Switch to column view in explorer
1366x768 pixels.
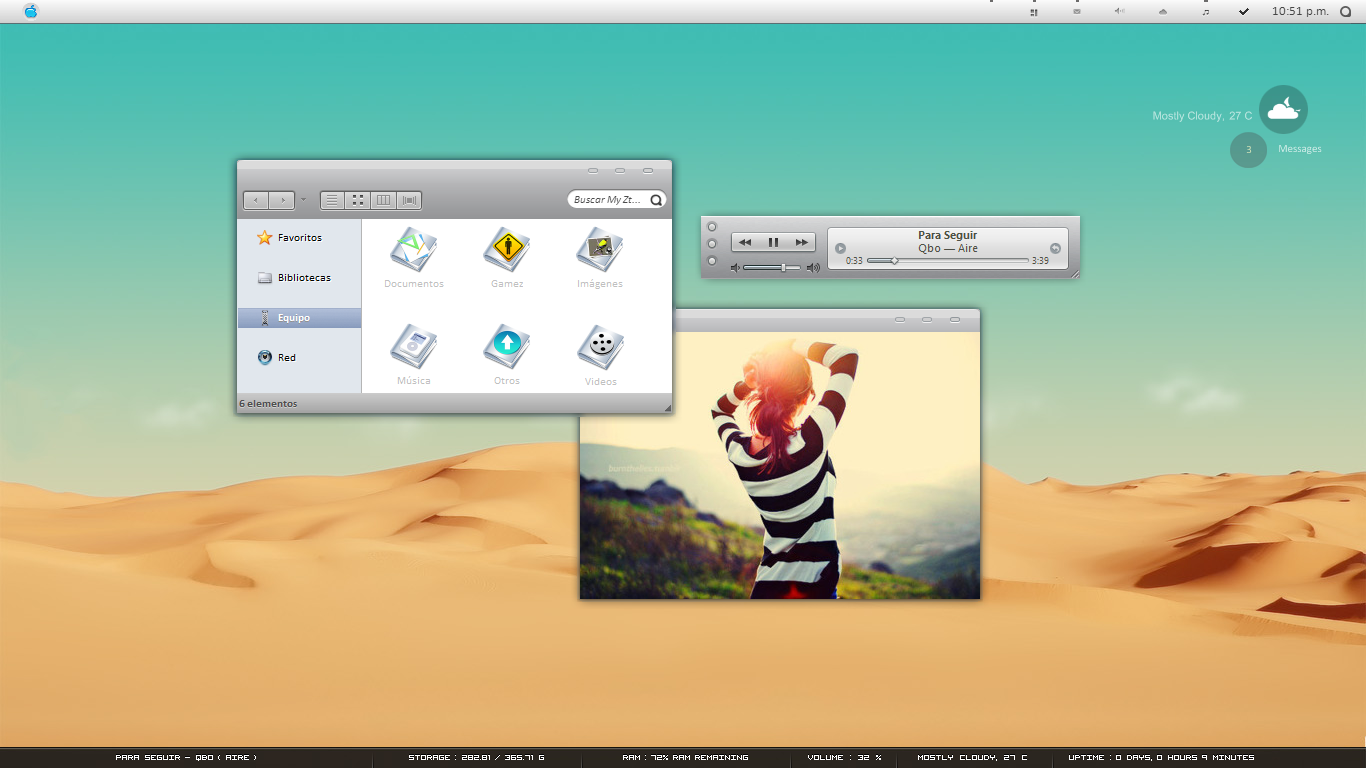(x=383, y=200)
